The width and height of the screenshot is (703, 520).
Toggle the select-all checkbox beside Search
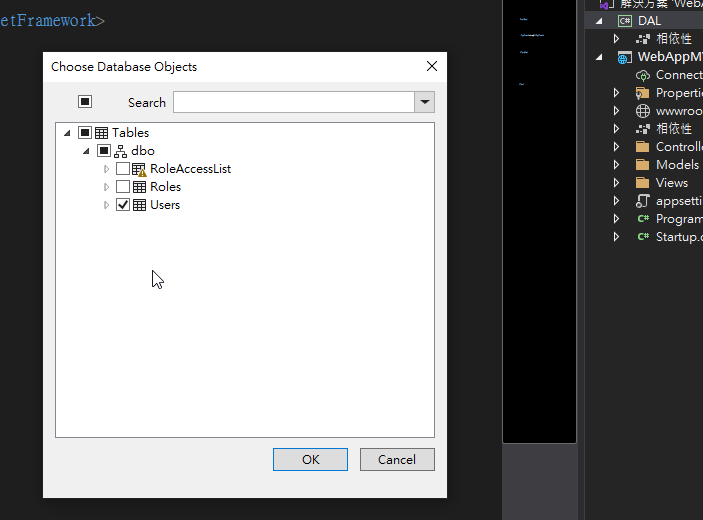tap(85, 102)
